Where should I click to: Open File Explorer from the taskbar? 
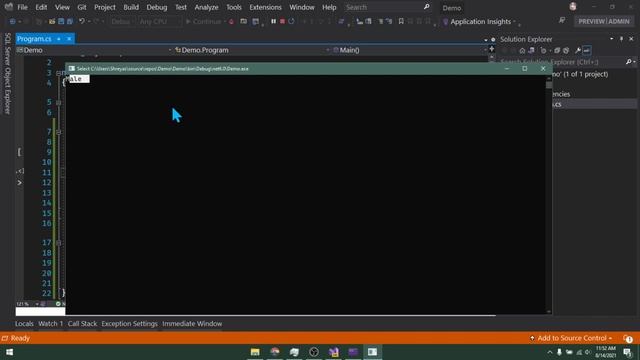tap(255, 352)
